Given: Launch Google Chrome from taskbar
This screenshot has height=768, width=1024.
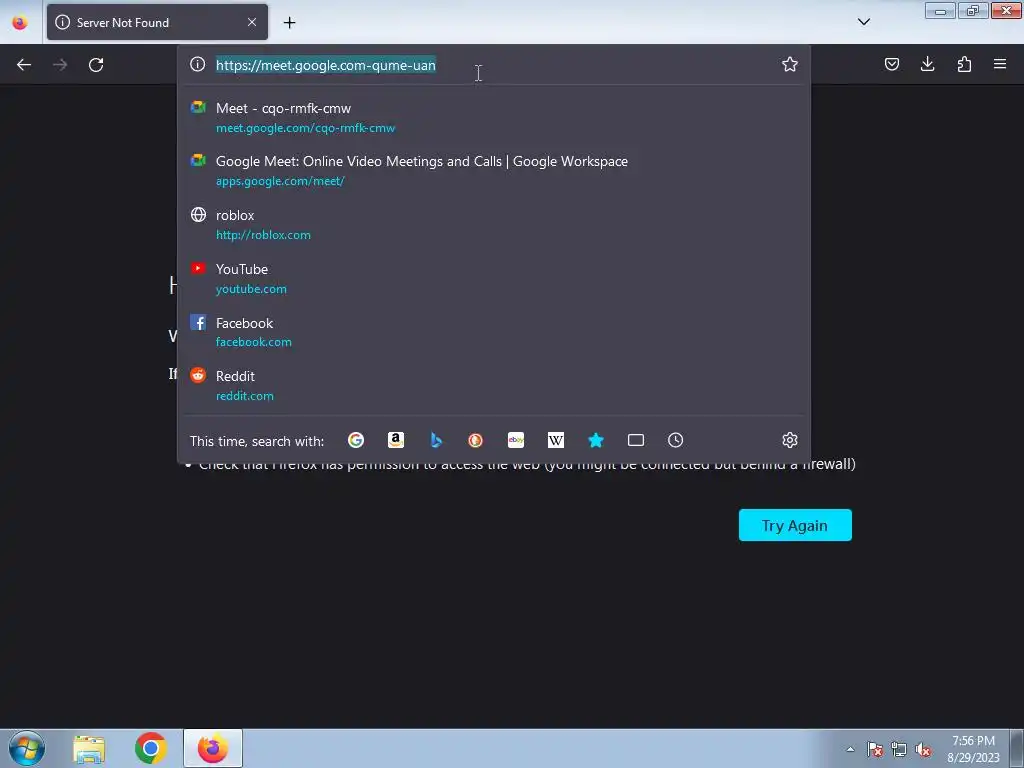Looking at the screenshot, I should point(151,748).
